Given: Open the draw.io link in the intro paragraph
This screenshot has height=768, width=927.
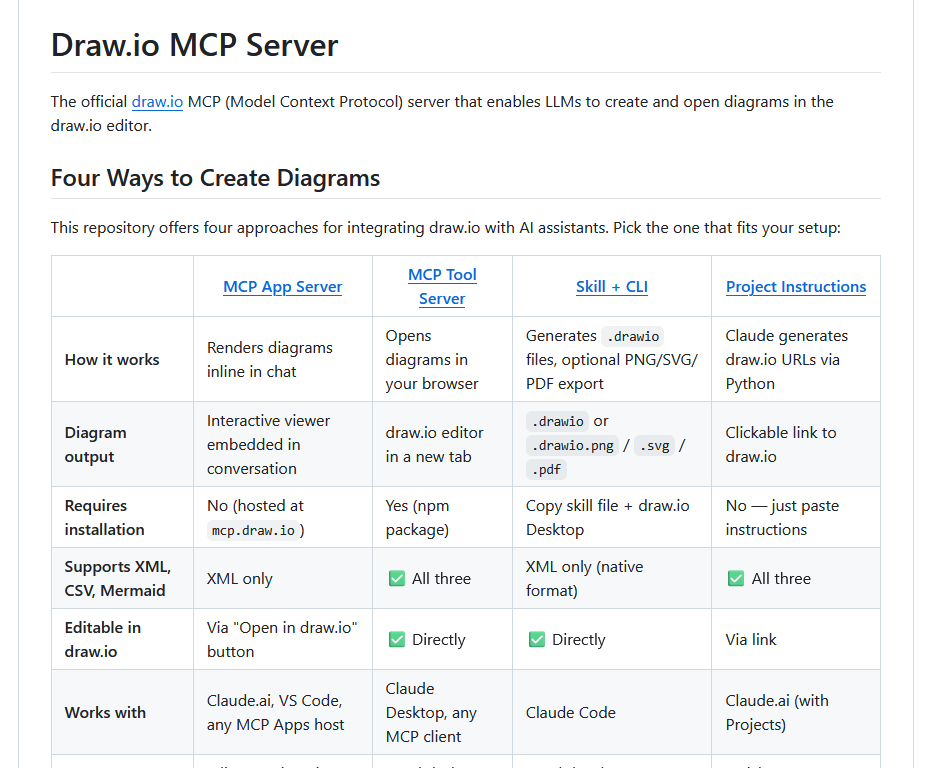Looking at the screenshot, I should click(x=157, y=102).
